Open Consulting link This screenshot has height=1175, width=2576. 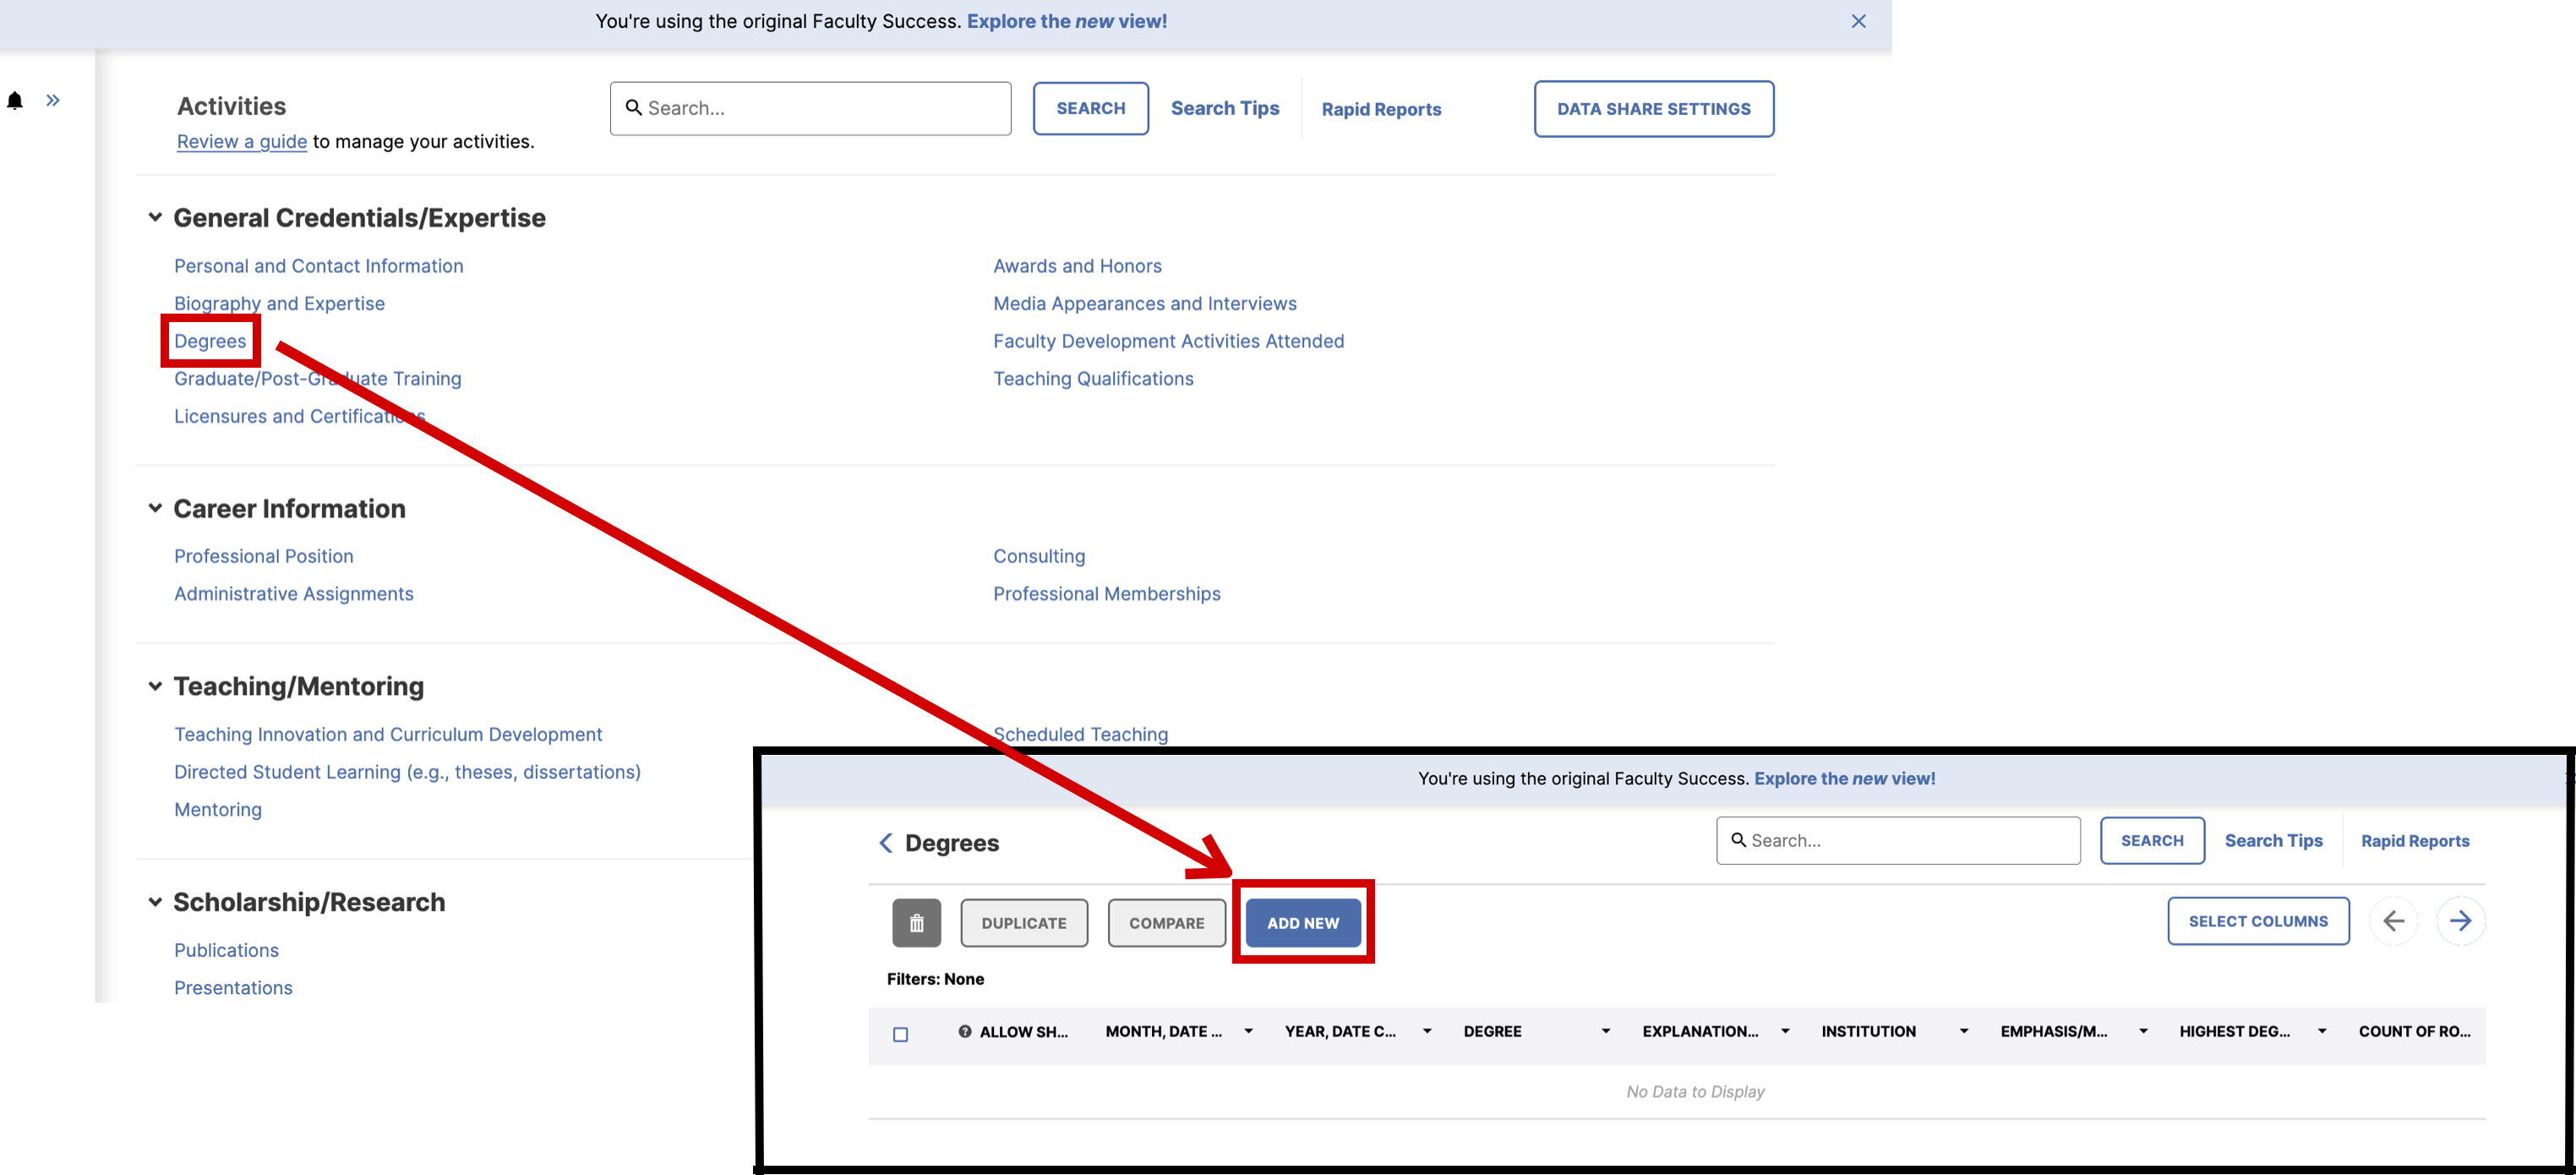click(x=1039, y=556)
